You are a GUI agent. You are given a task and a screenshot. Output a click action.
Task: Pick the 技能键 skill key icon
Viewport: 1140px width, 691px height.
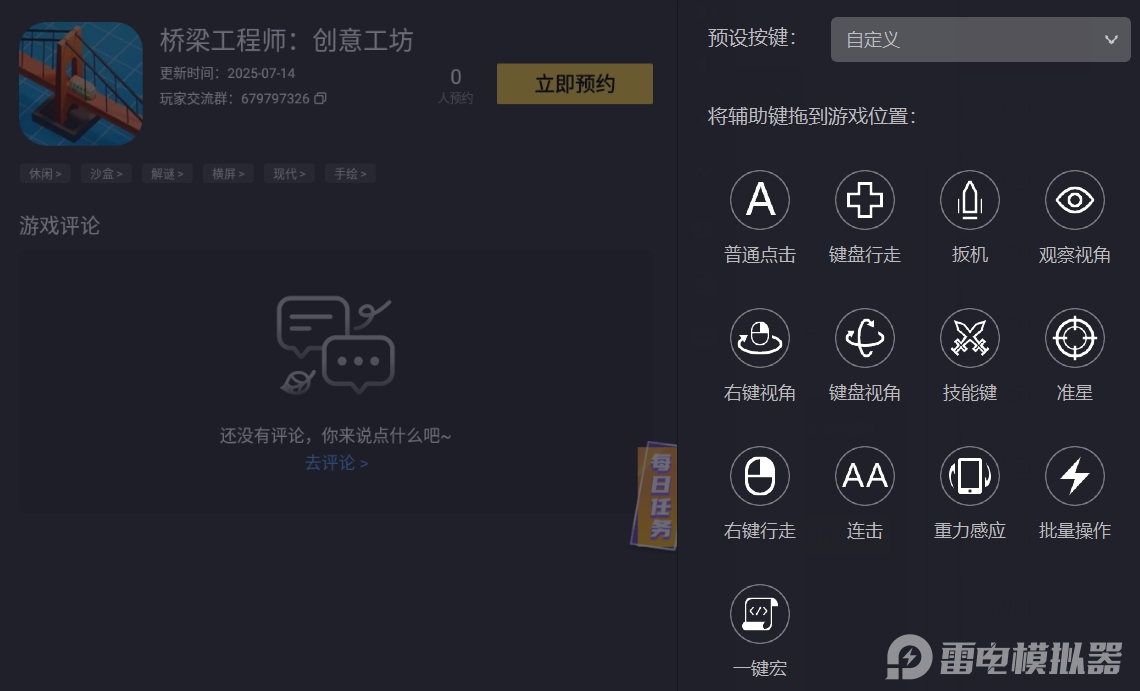click(x=969, y=337)
